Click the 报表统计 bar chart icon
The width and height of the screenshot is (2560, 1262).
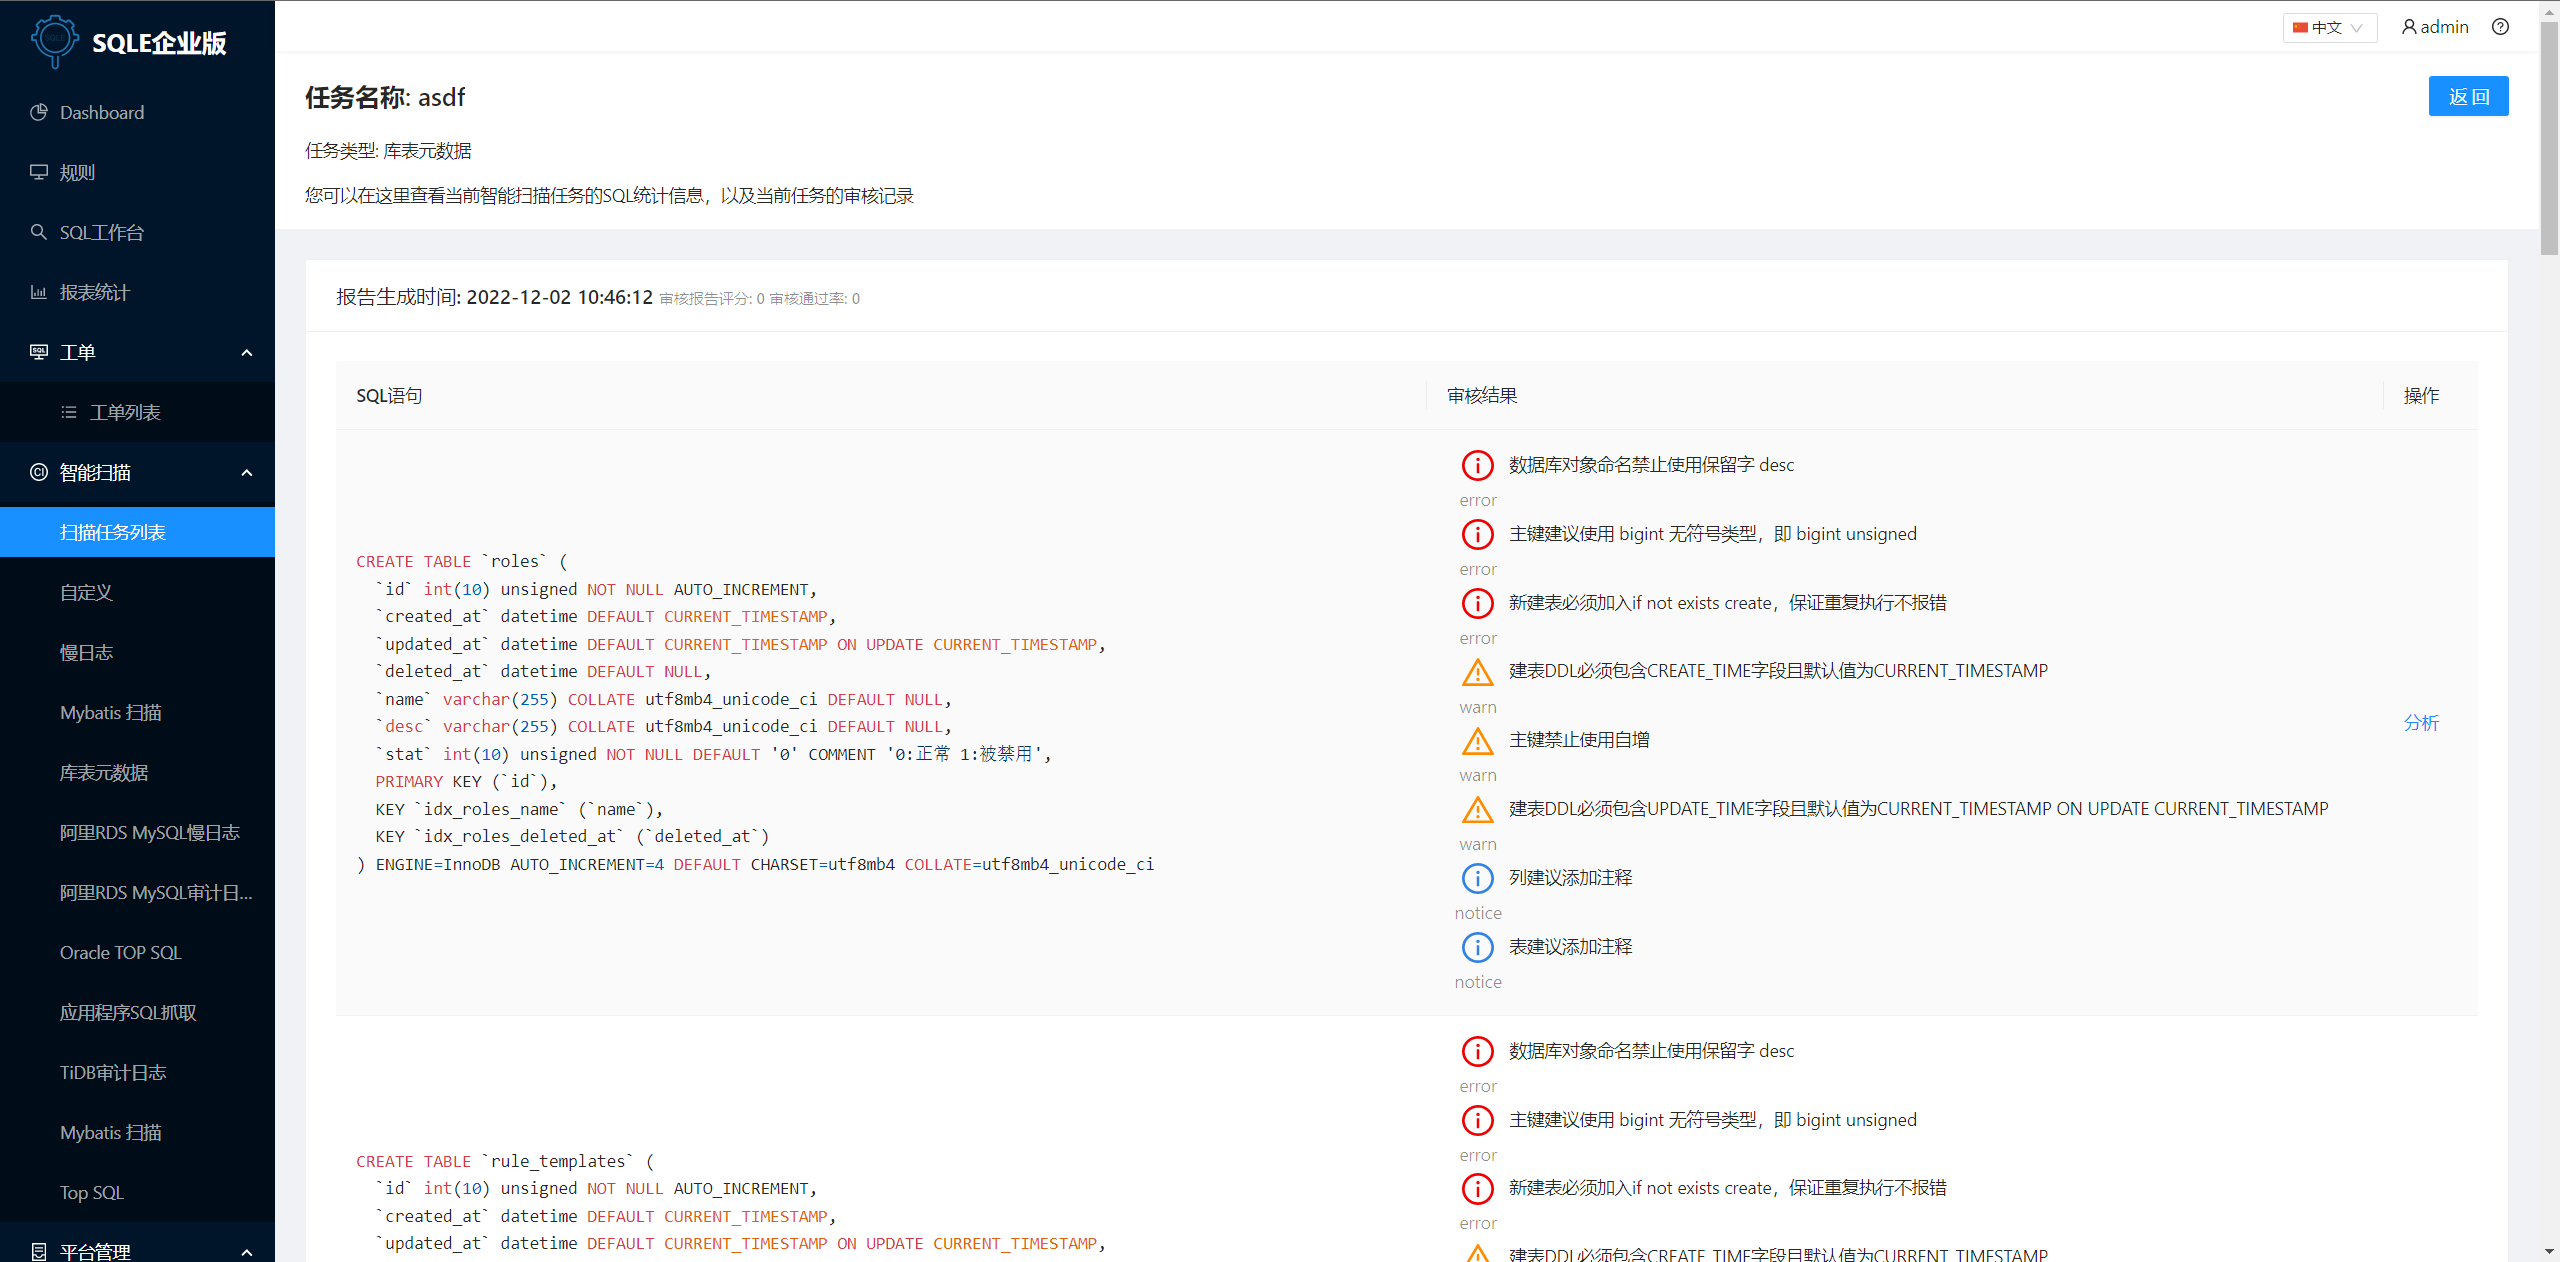(x=39, y=292)
